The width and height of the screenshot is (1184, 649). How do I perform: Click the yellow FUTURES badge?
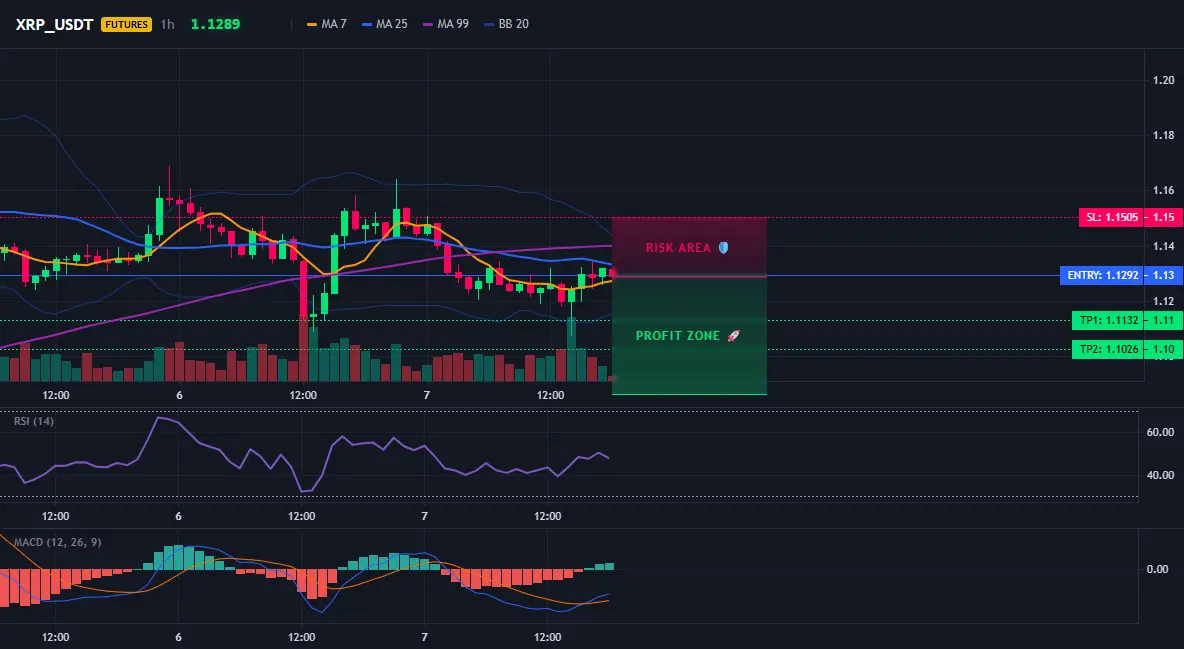(x=126, y=24)
